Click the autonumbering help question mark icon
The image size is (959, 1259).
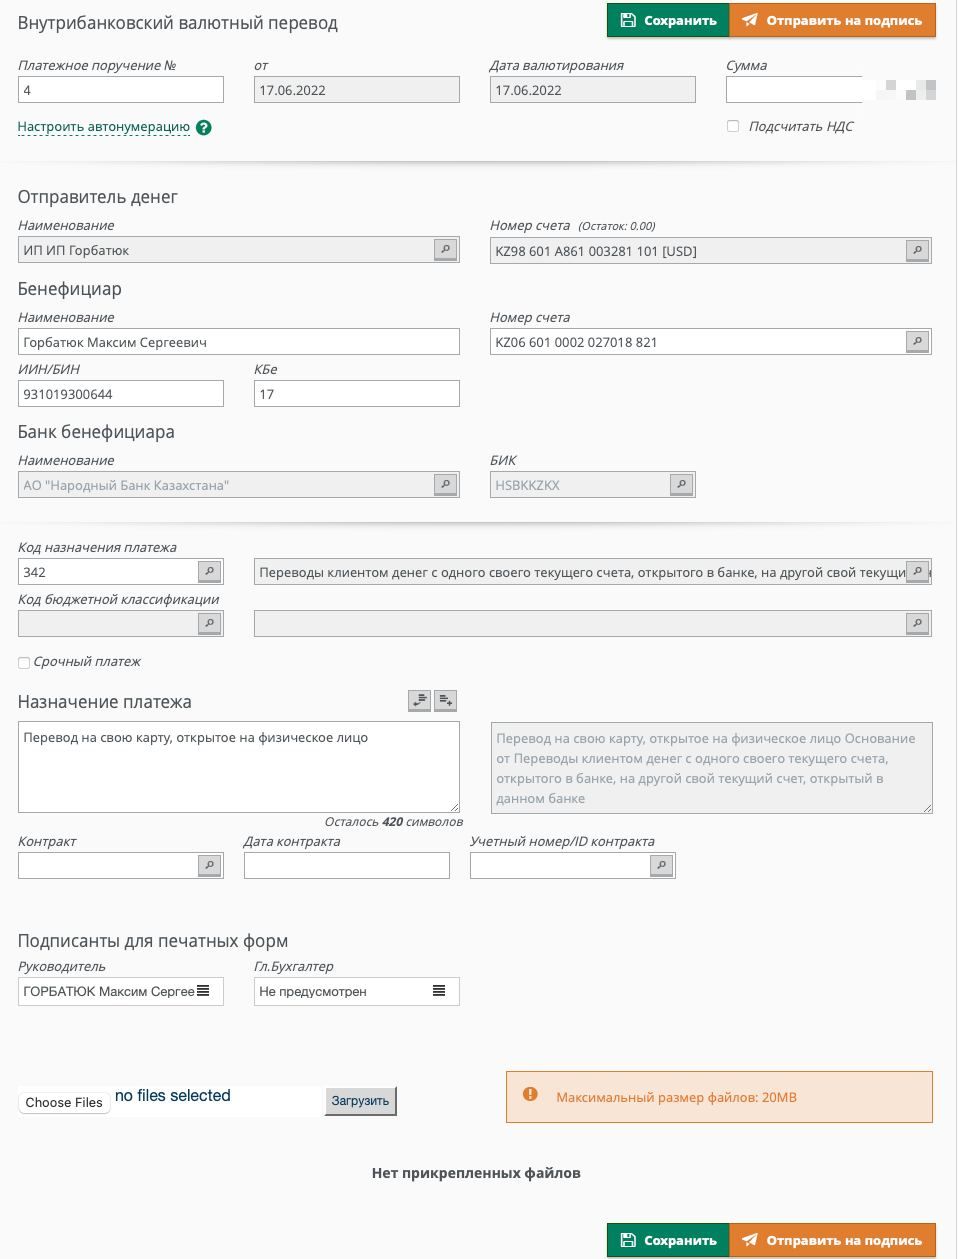[x=204, y=128]
